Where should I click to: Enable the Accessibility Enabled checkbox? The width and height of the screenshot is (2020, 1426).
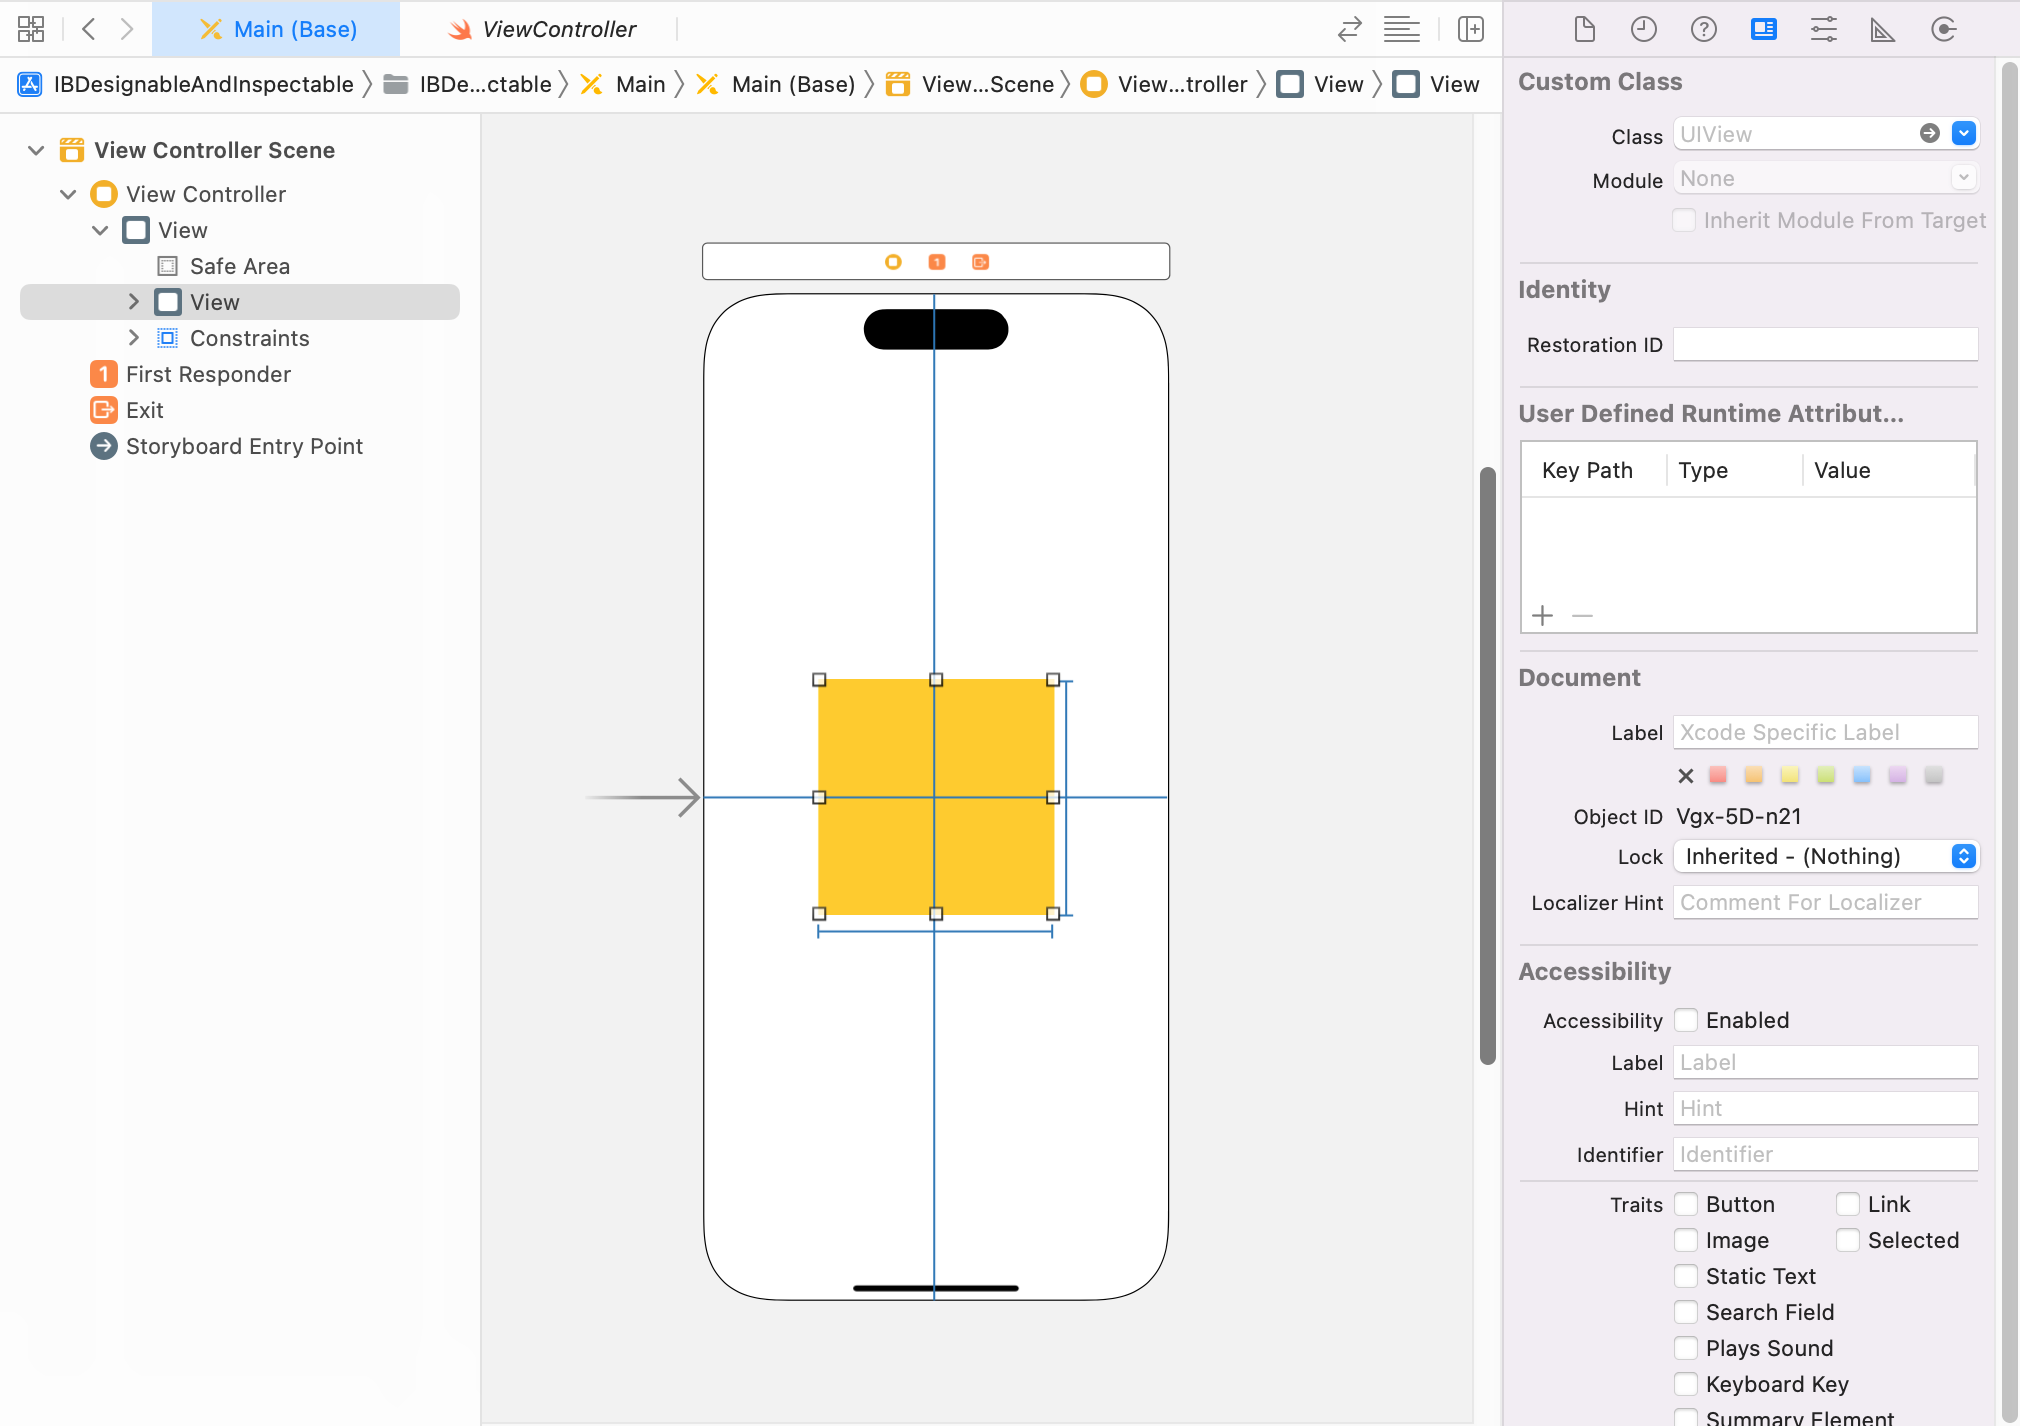pos(1686,1020)
